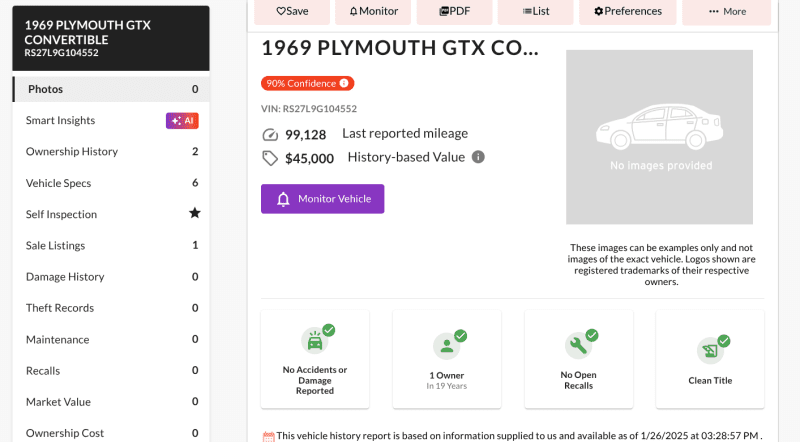800x442 pixels.
Task: Click the info icon in Confidence badge
Action: point(344,84)
